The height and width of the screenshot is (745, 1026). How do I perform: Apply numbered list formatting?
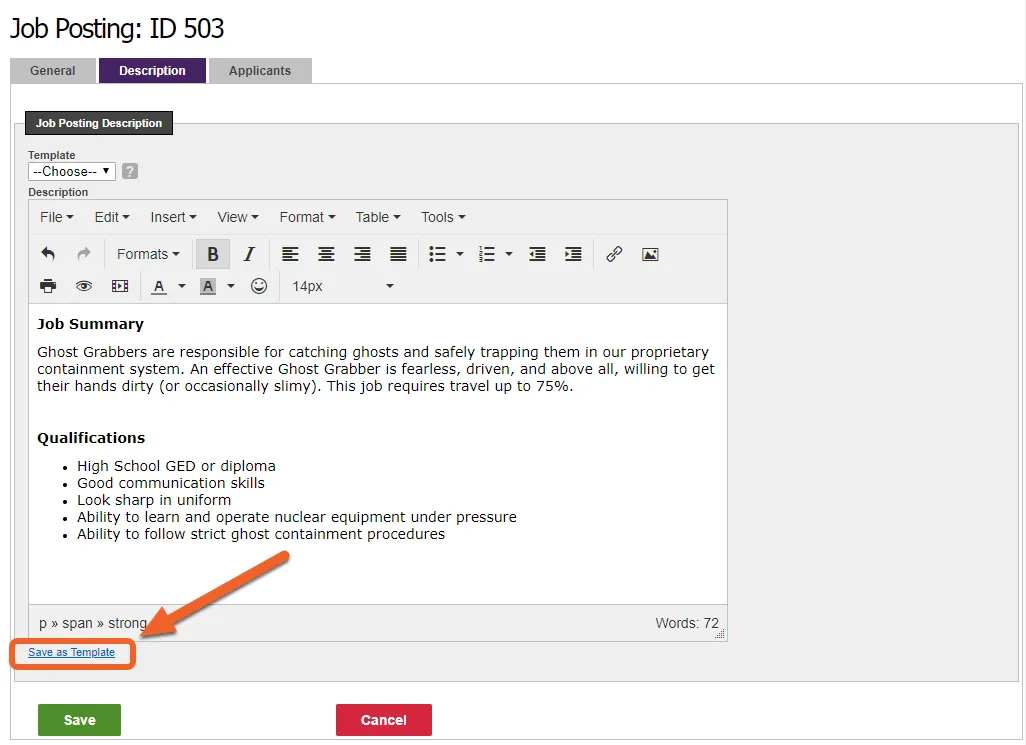pyautogui.click(x=486, y=254)
